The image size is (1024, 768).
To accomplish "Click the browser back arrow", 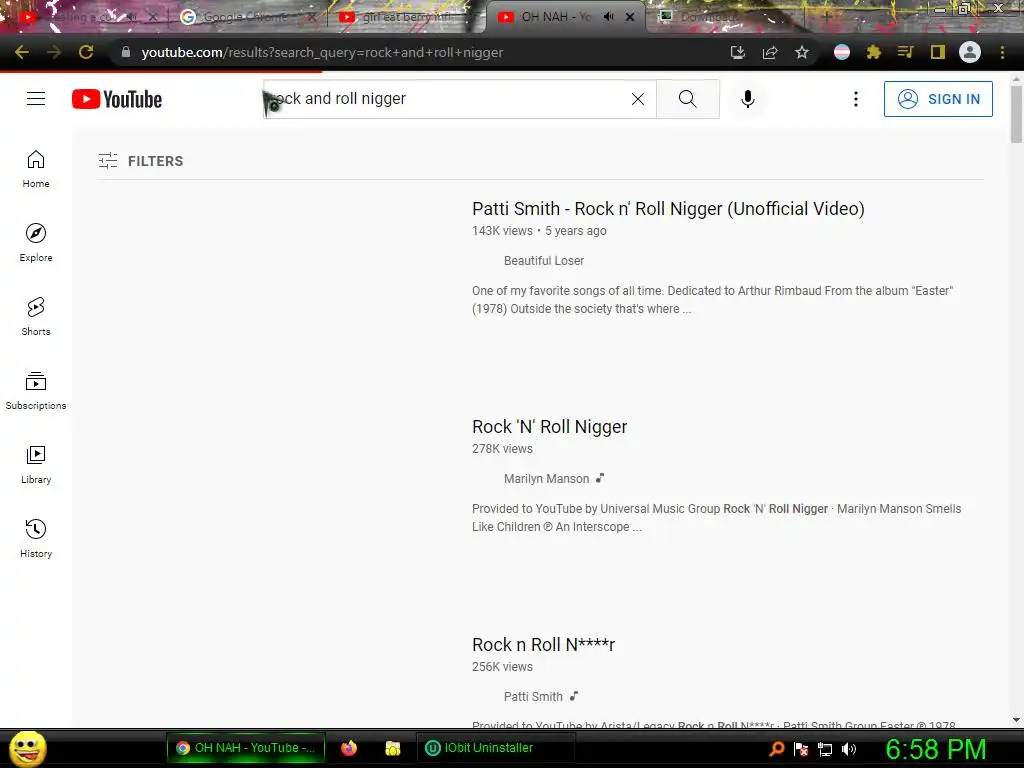I will coord(22,52).
